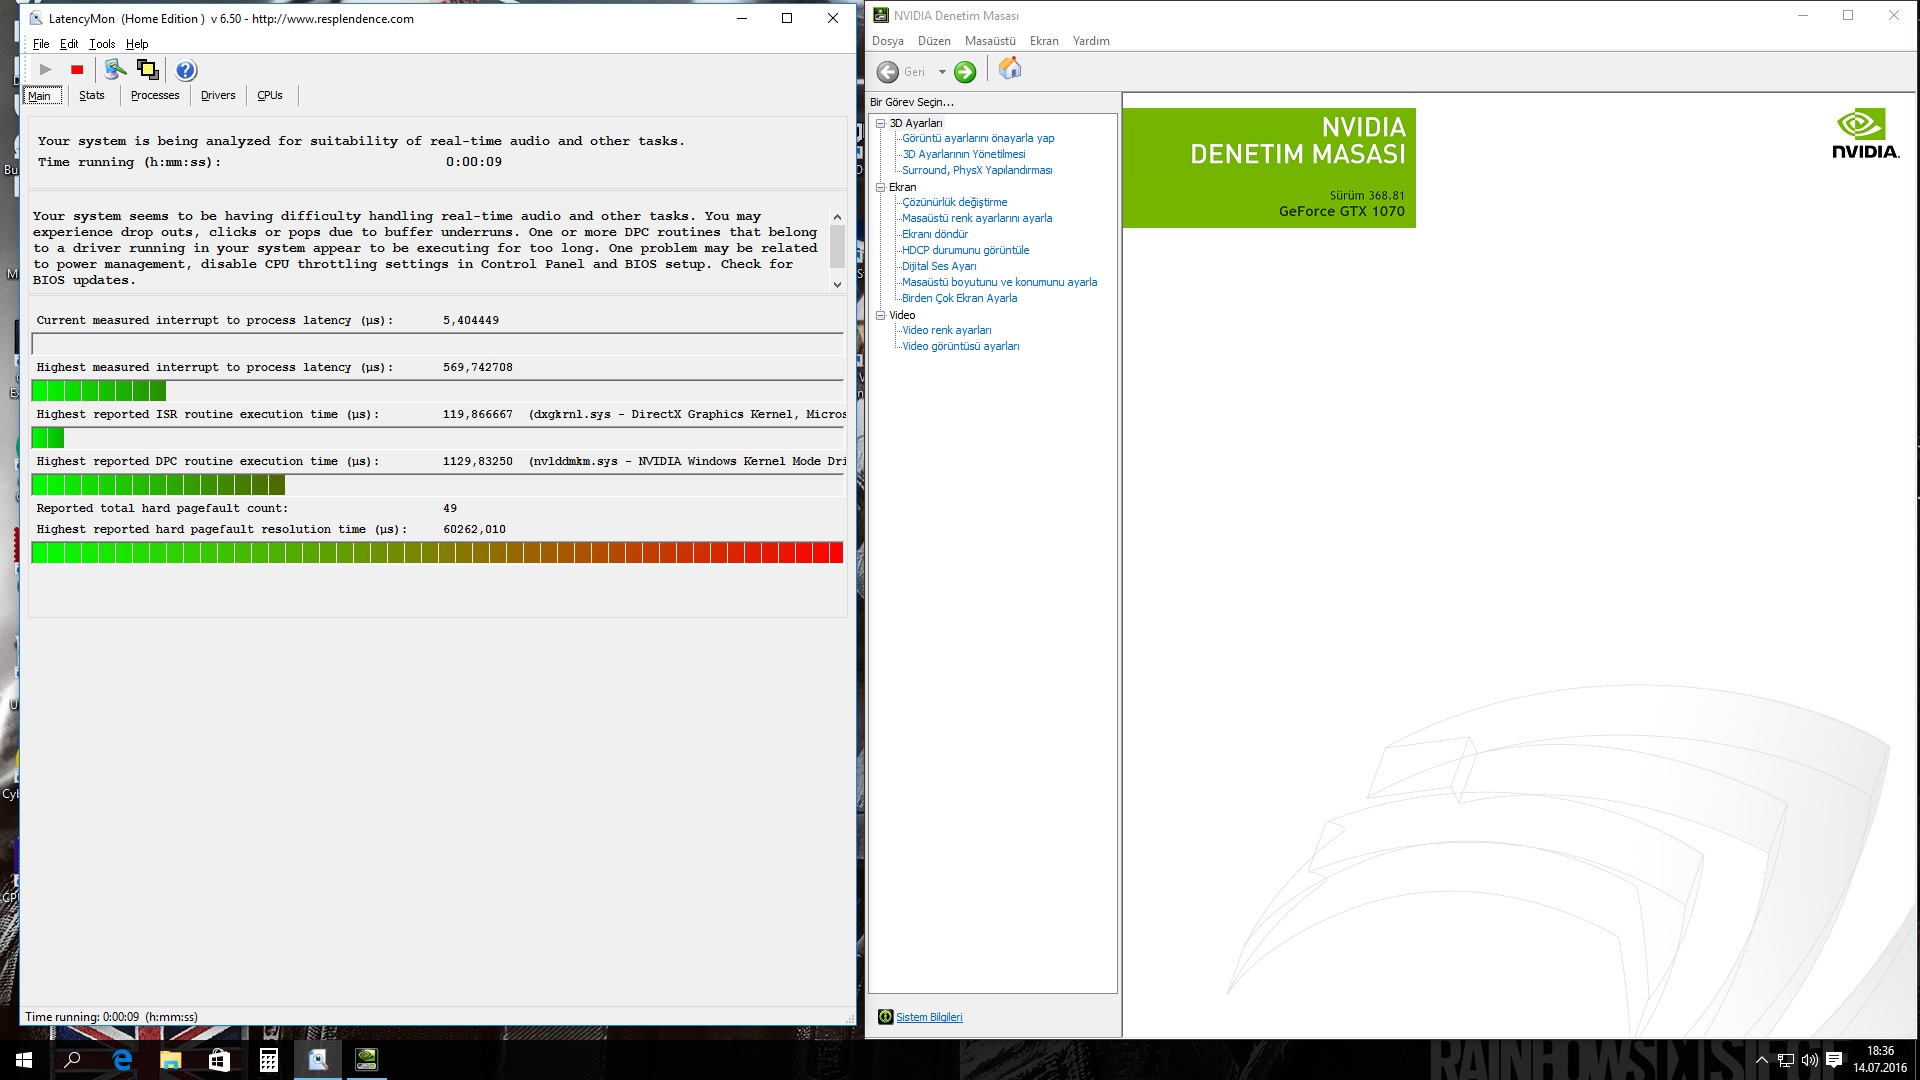Open the Geri history dropdown arrow
This screenshot has width=1920, height=1080.
(x=942, y=72)
